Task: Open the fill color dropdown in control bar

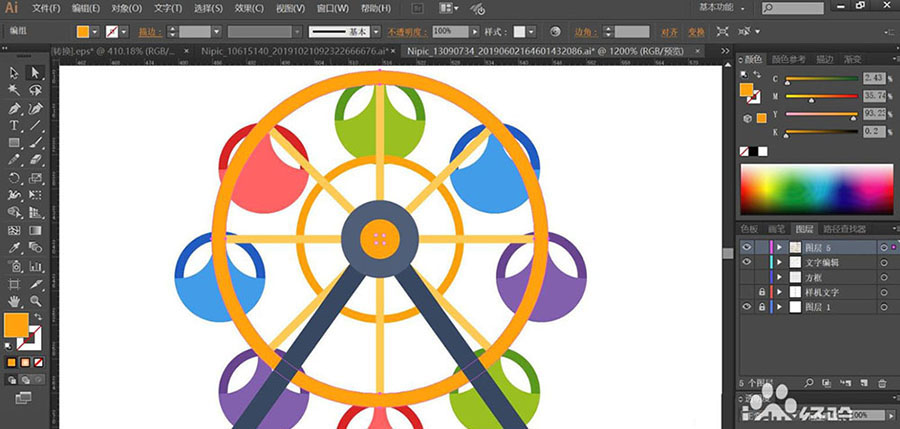Action: coord(95,32)
